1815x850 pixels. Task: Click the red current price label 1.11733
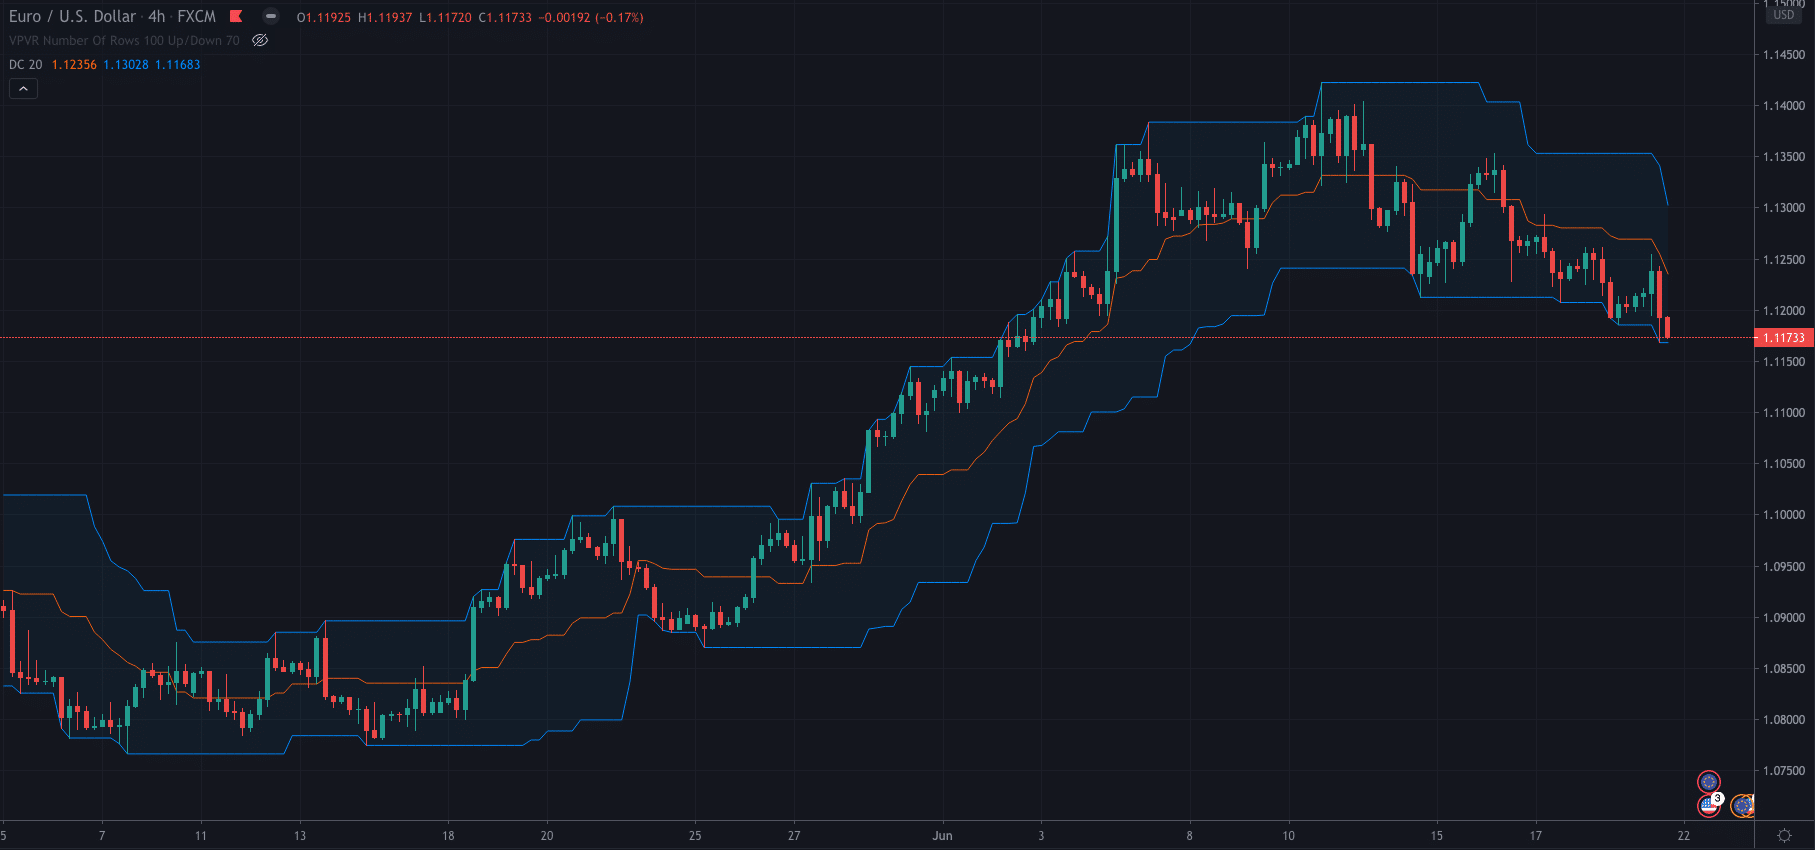pos(1784,338)
